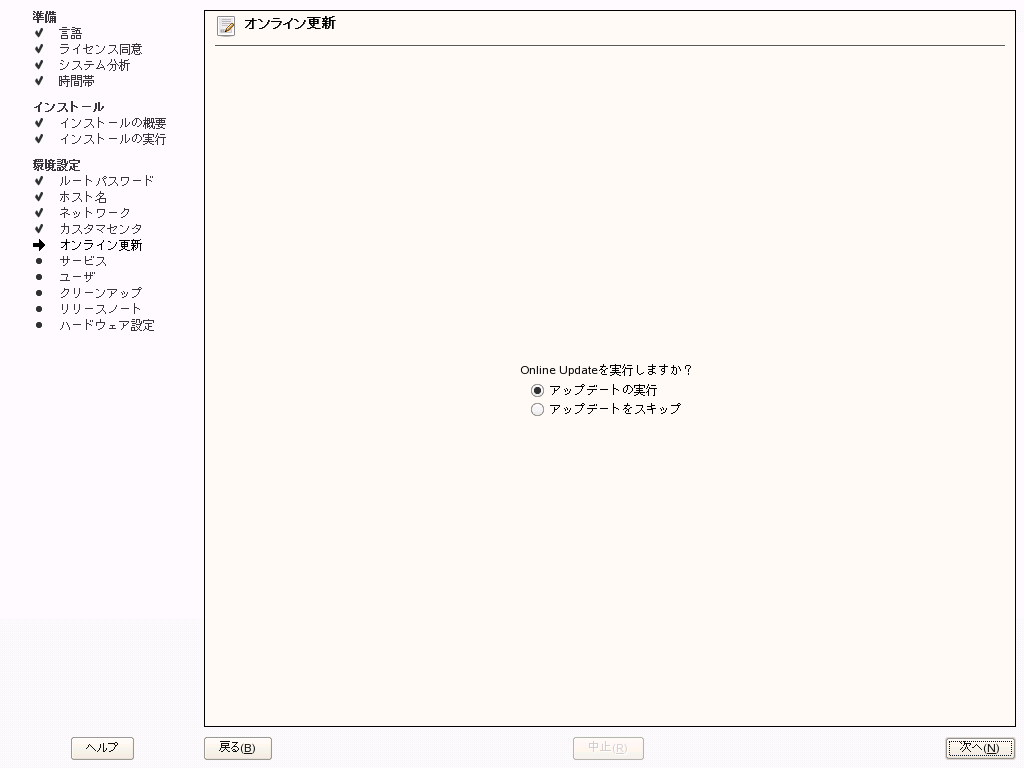1024x768 pixels.
Task: Click the checkmark icon beside 言語
Action: (x=37, y=32)
